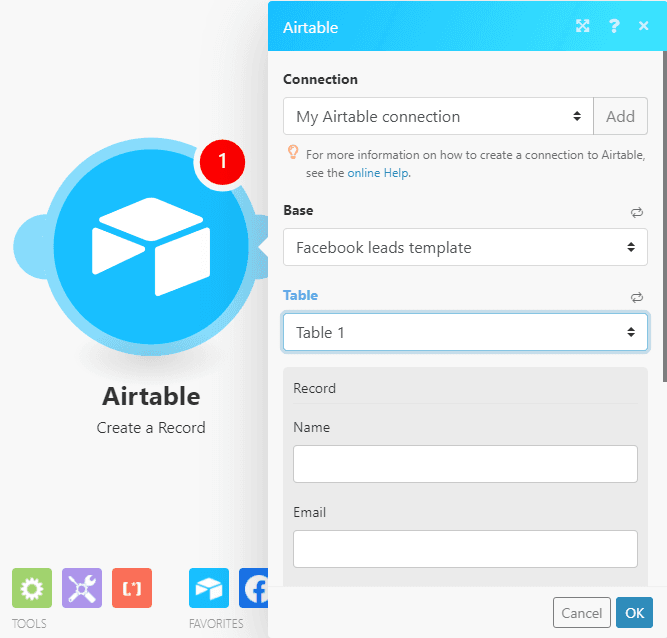Click the Add connection button
This screenshot has height=638, width=667.
[620, 116]
